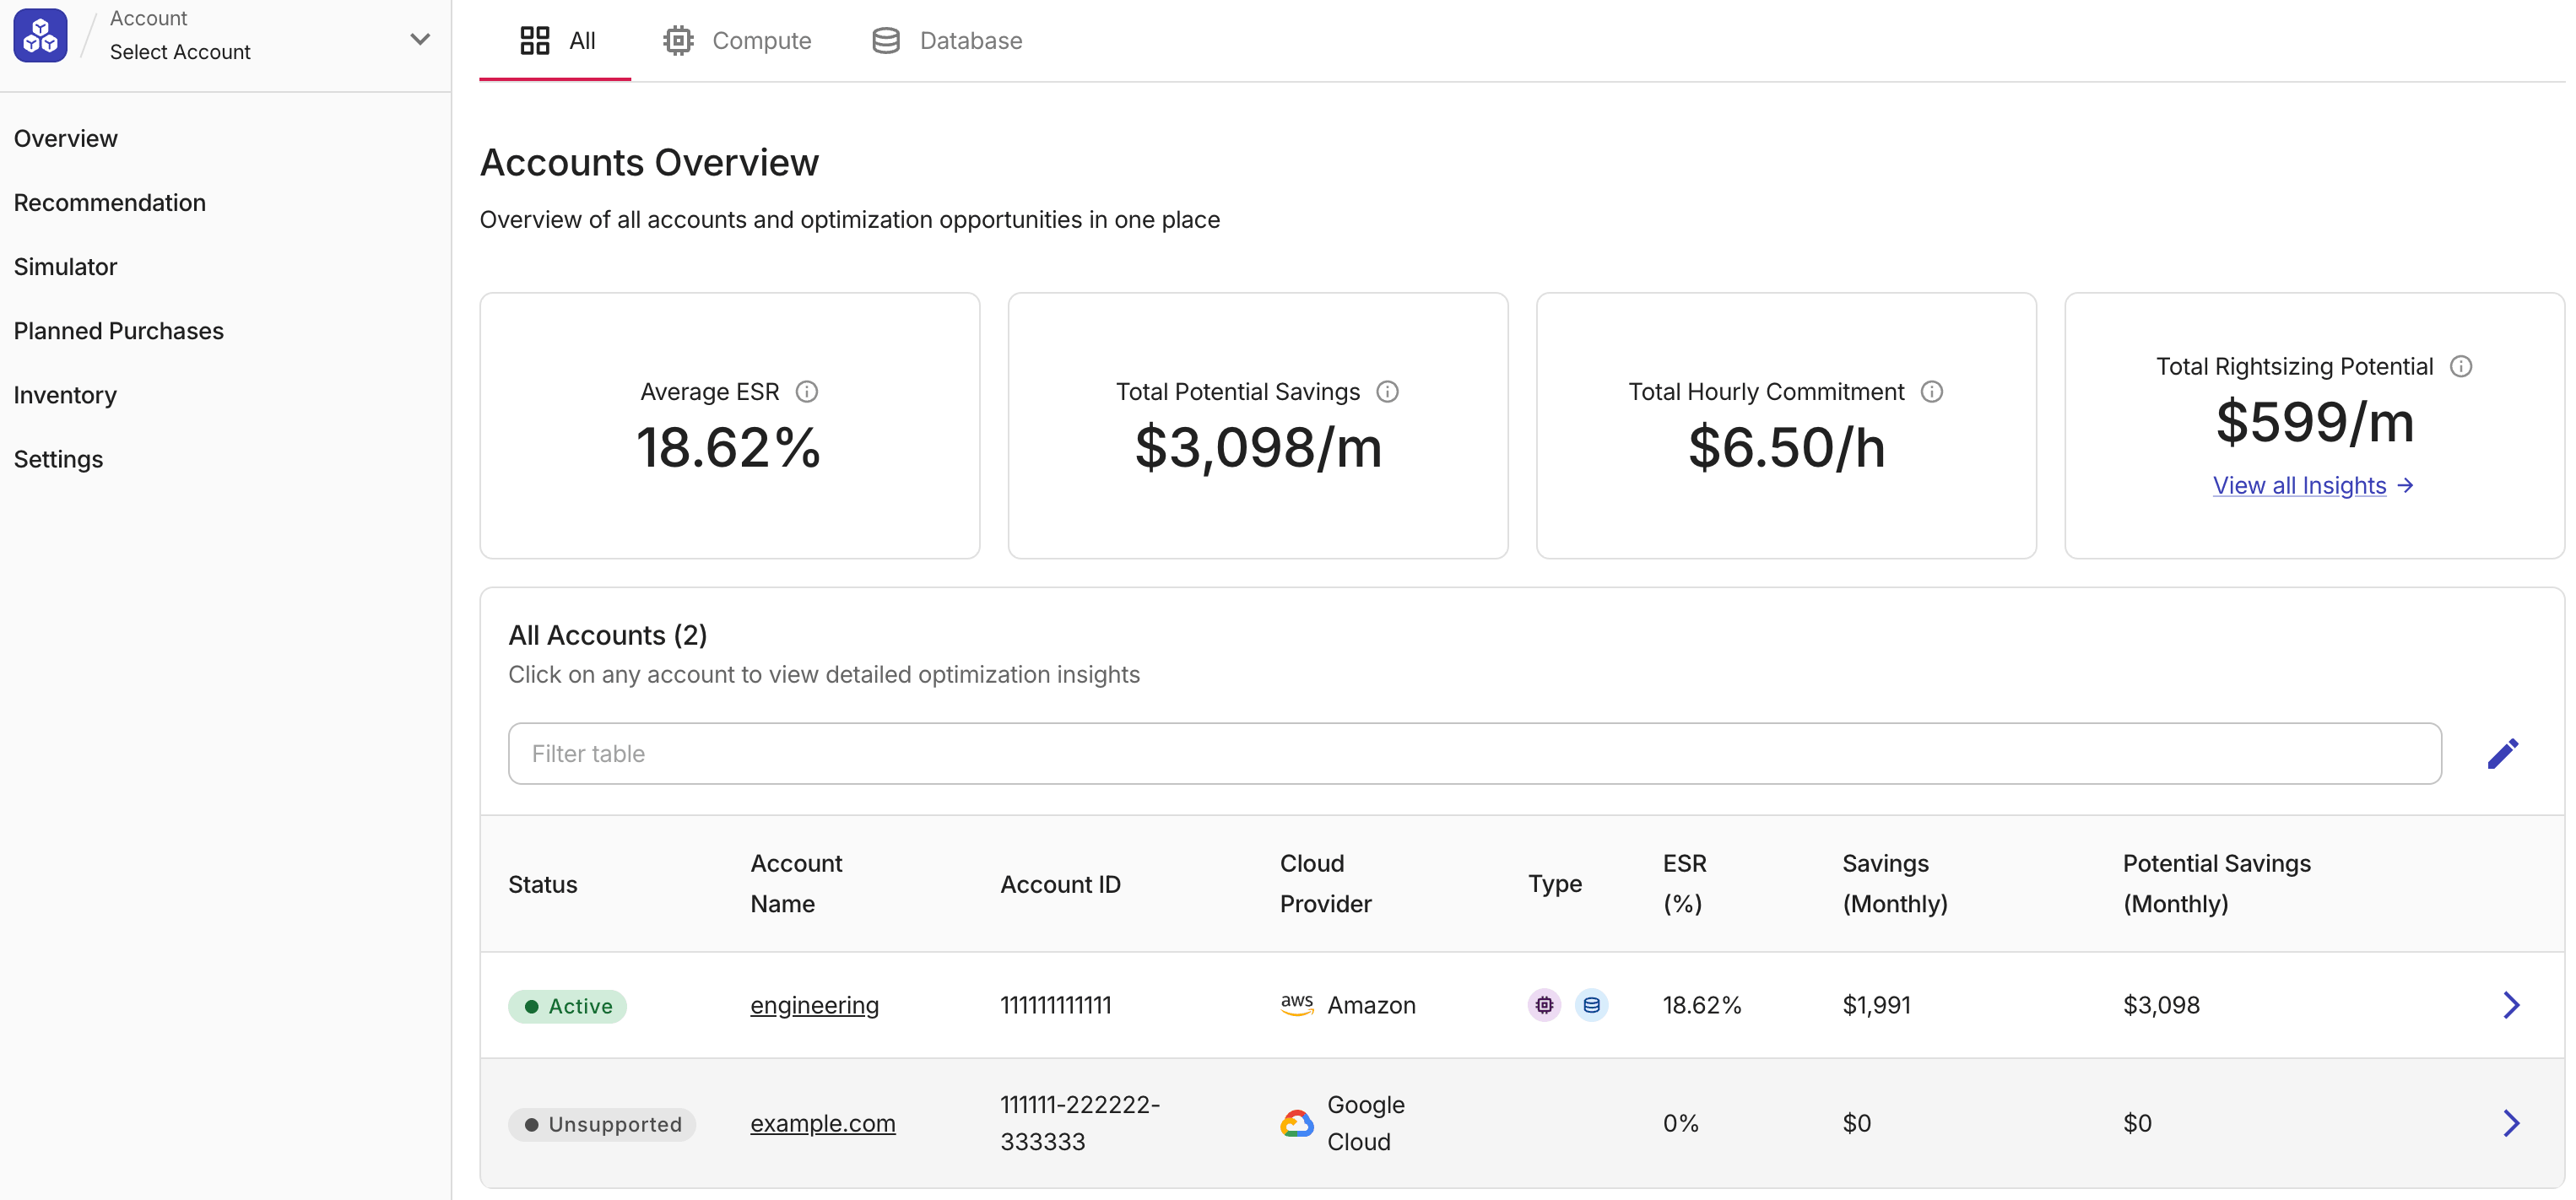Navigate to Planned Purchases
The height and width of the screenshot is (1200, 2576).
(x=119, y=330)
